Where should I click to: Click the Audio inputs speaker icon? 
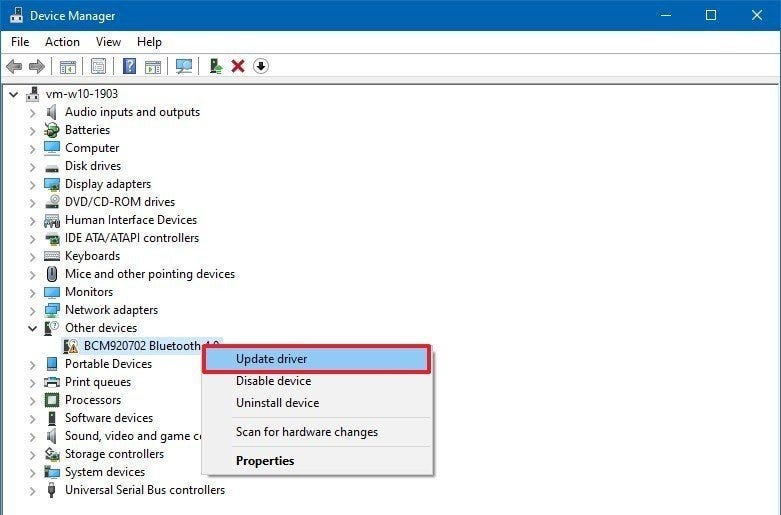pyautogui.click(x=51, y=112)
